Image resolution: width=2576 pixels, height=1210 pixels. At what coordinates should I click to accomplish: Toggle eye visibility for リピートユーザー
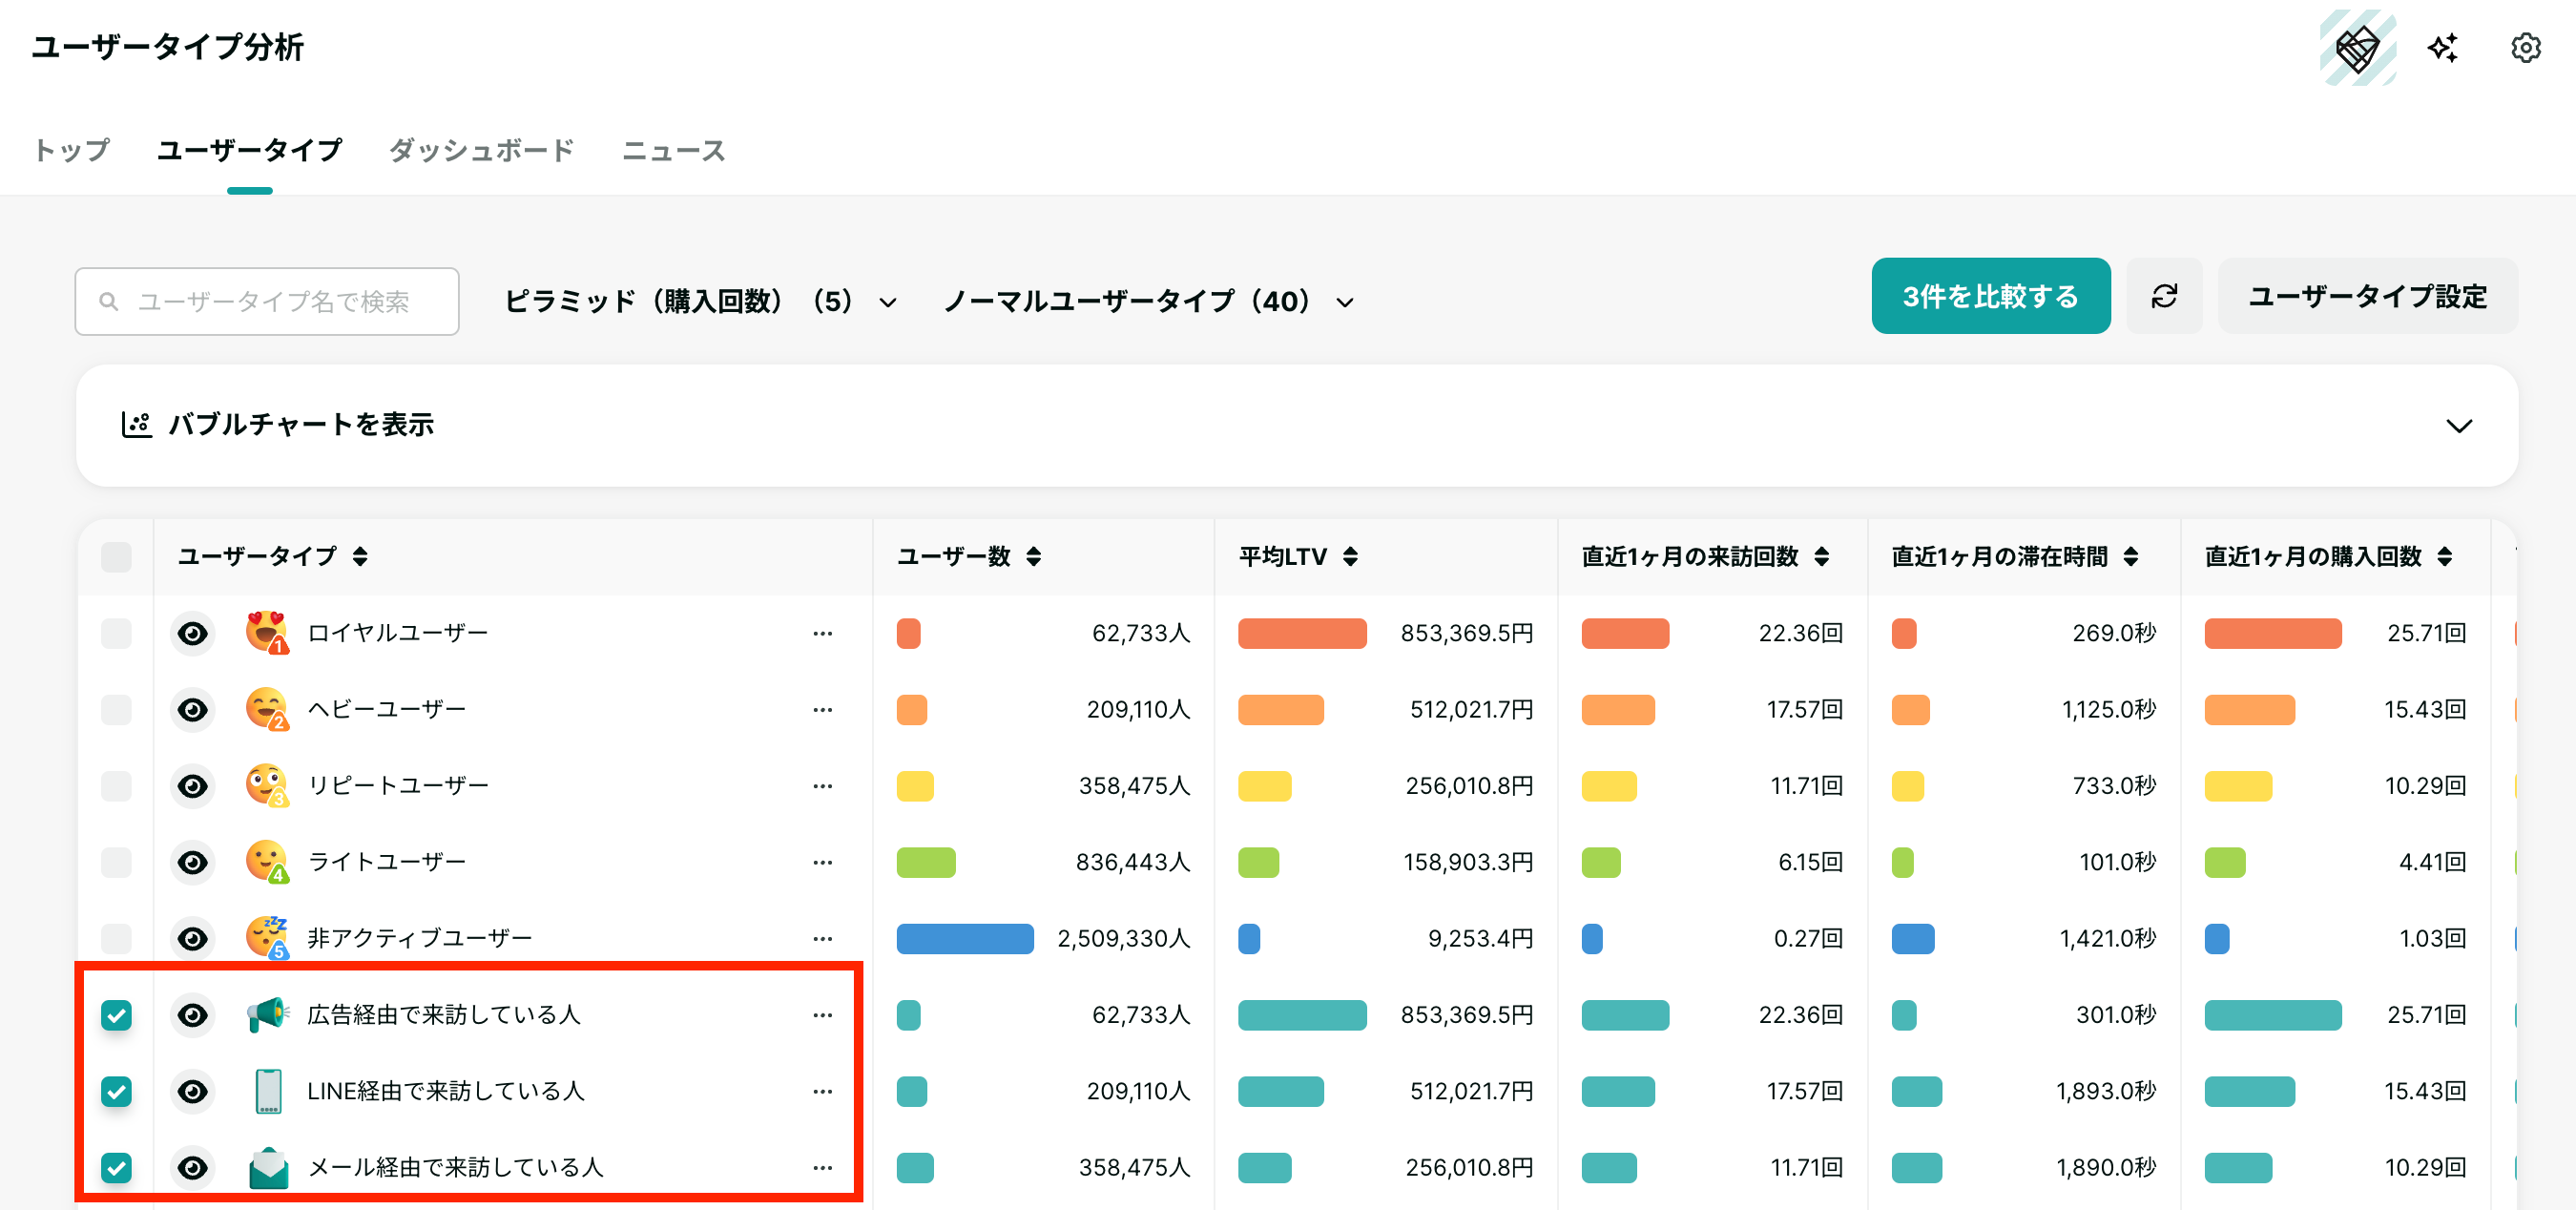[x=192, y=785]
